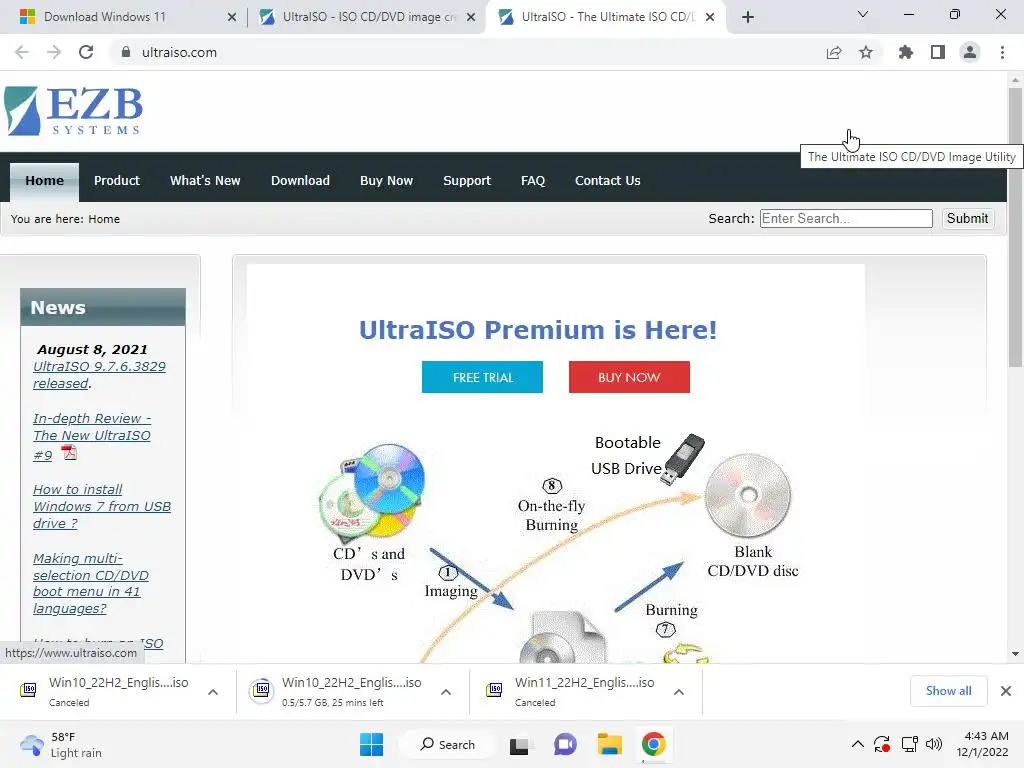Click the red BUY NOW button
This screenshot has width=1024, height=768.
pos(629,377)
